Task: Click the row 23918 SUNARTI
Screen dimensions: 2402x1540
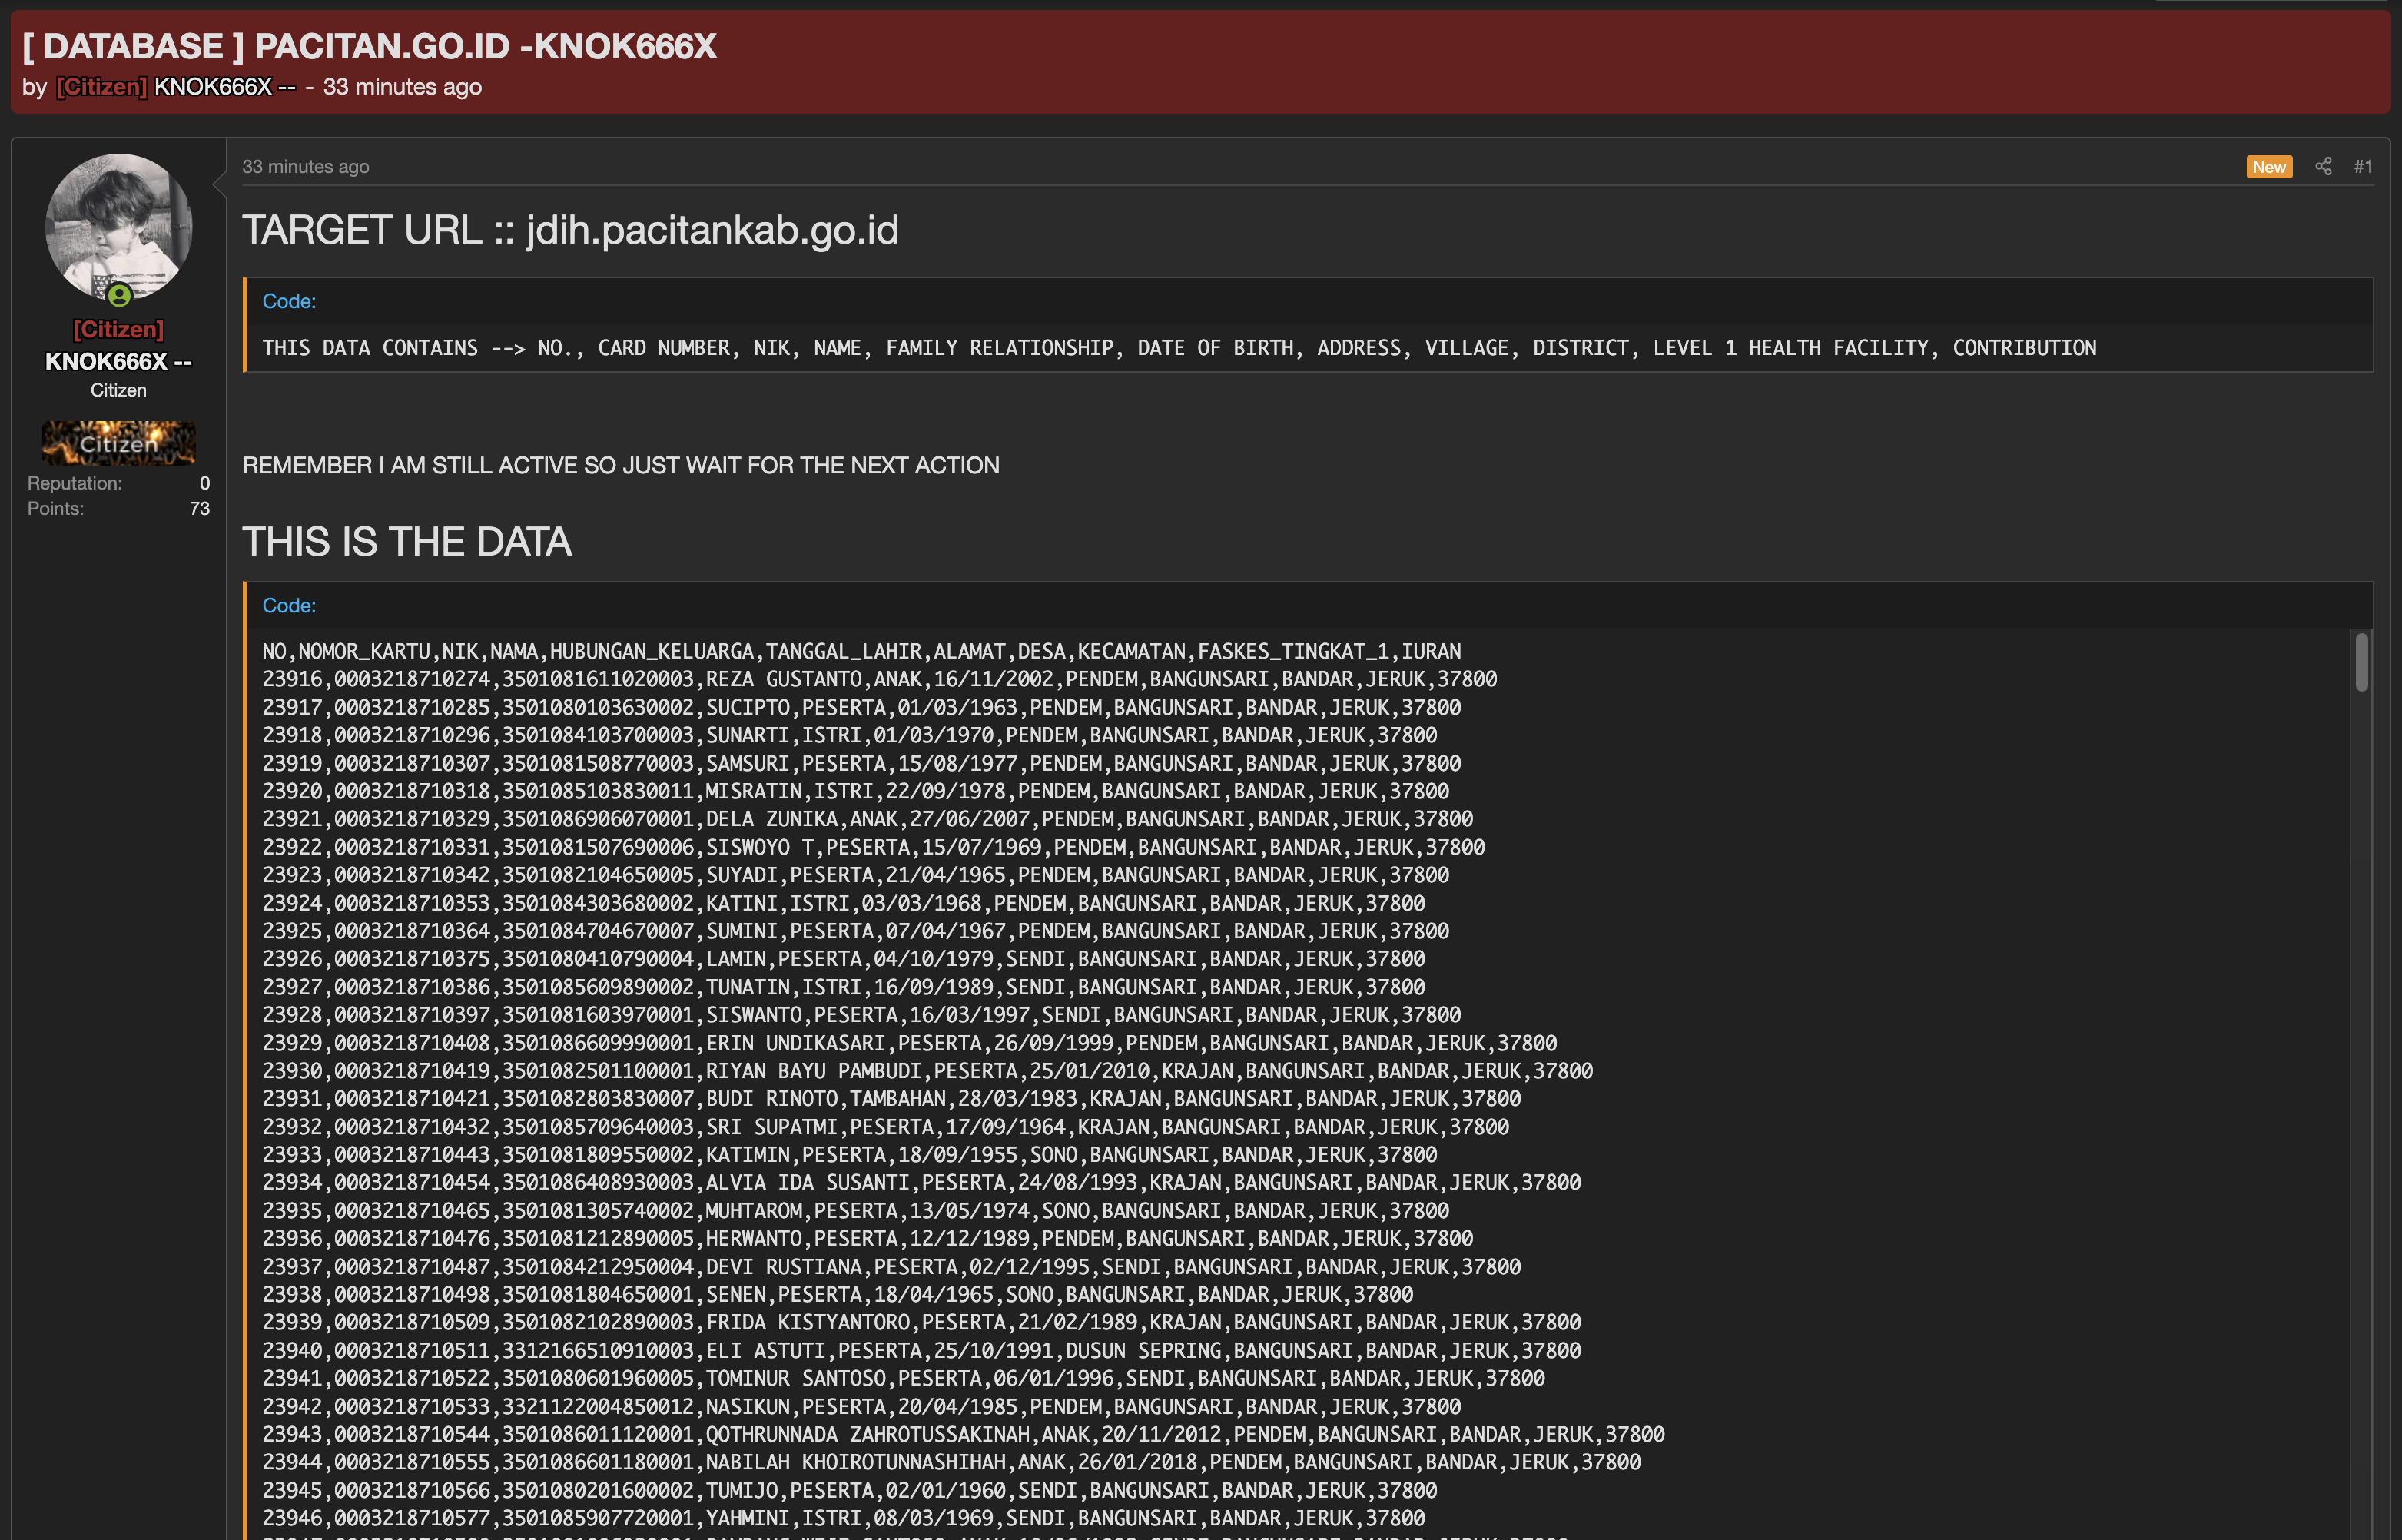Action: 849,735
